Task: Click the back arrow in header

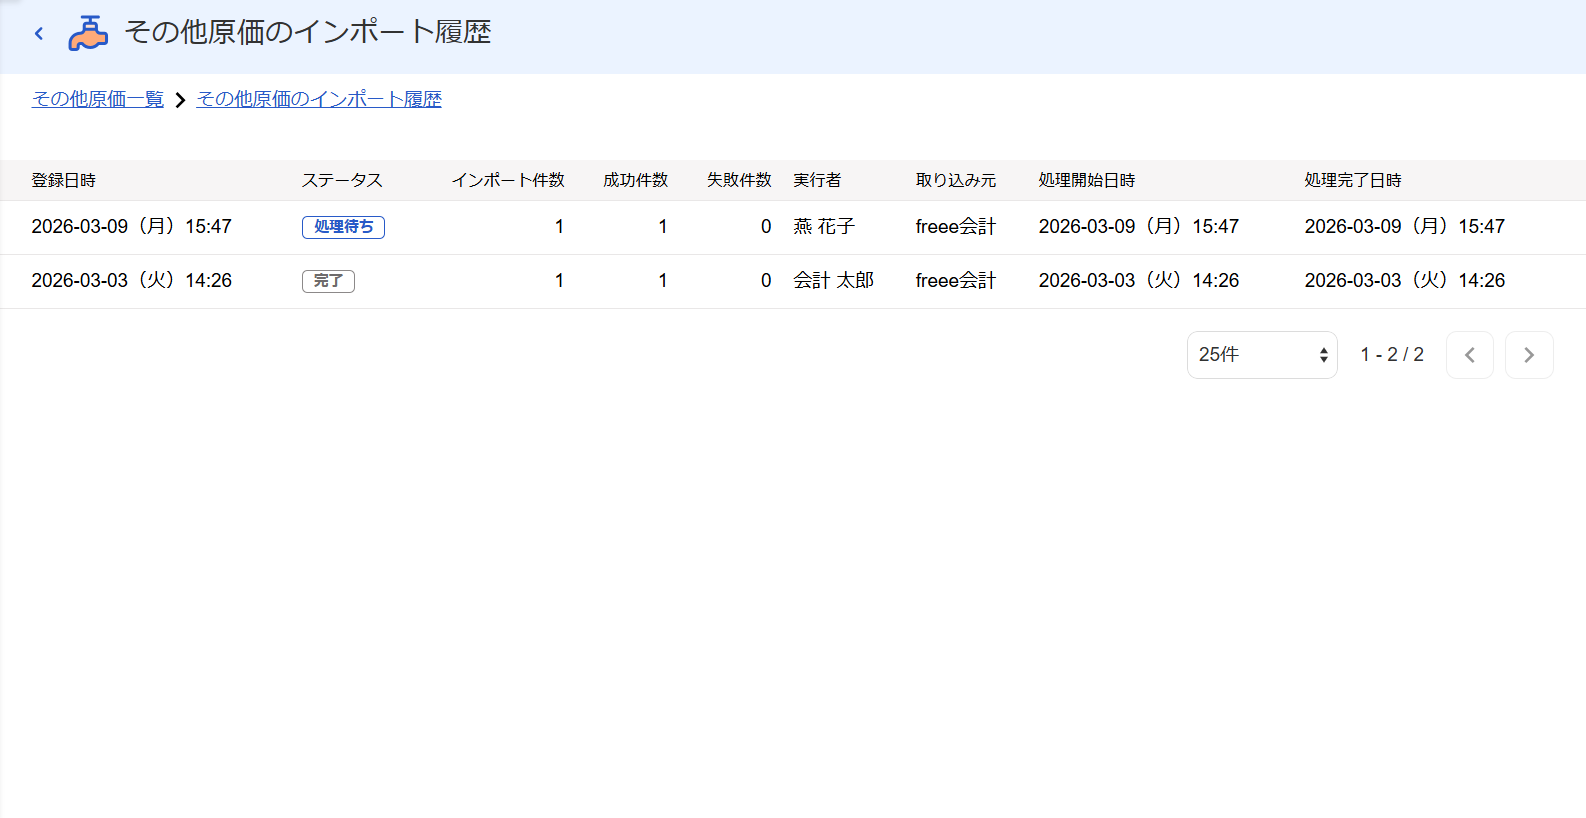Action: pos(39,33)
